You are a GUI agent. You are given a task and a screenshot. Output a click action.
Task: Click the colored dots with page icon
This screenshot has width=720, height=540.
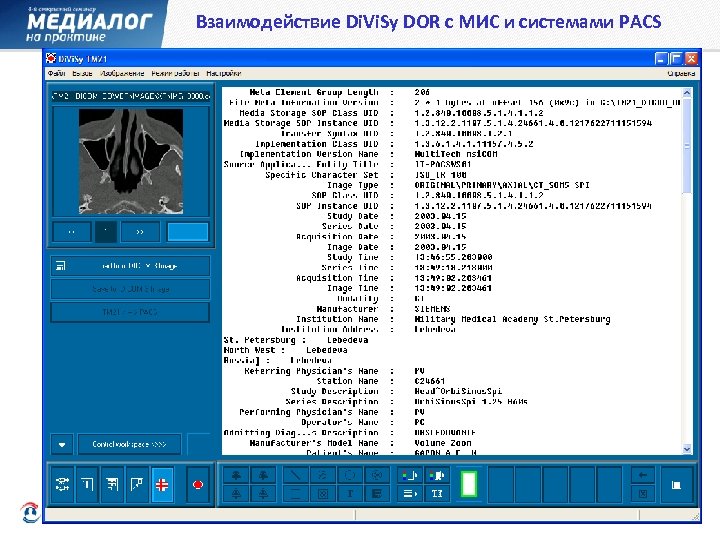[410, 475]
